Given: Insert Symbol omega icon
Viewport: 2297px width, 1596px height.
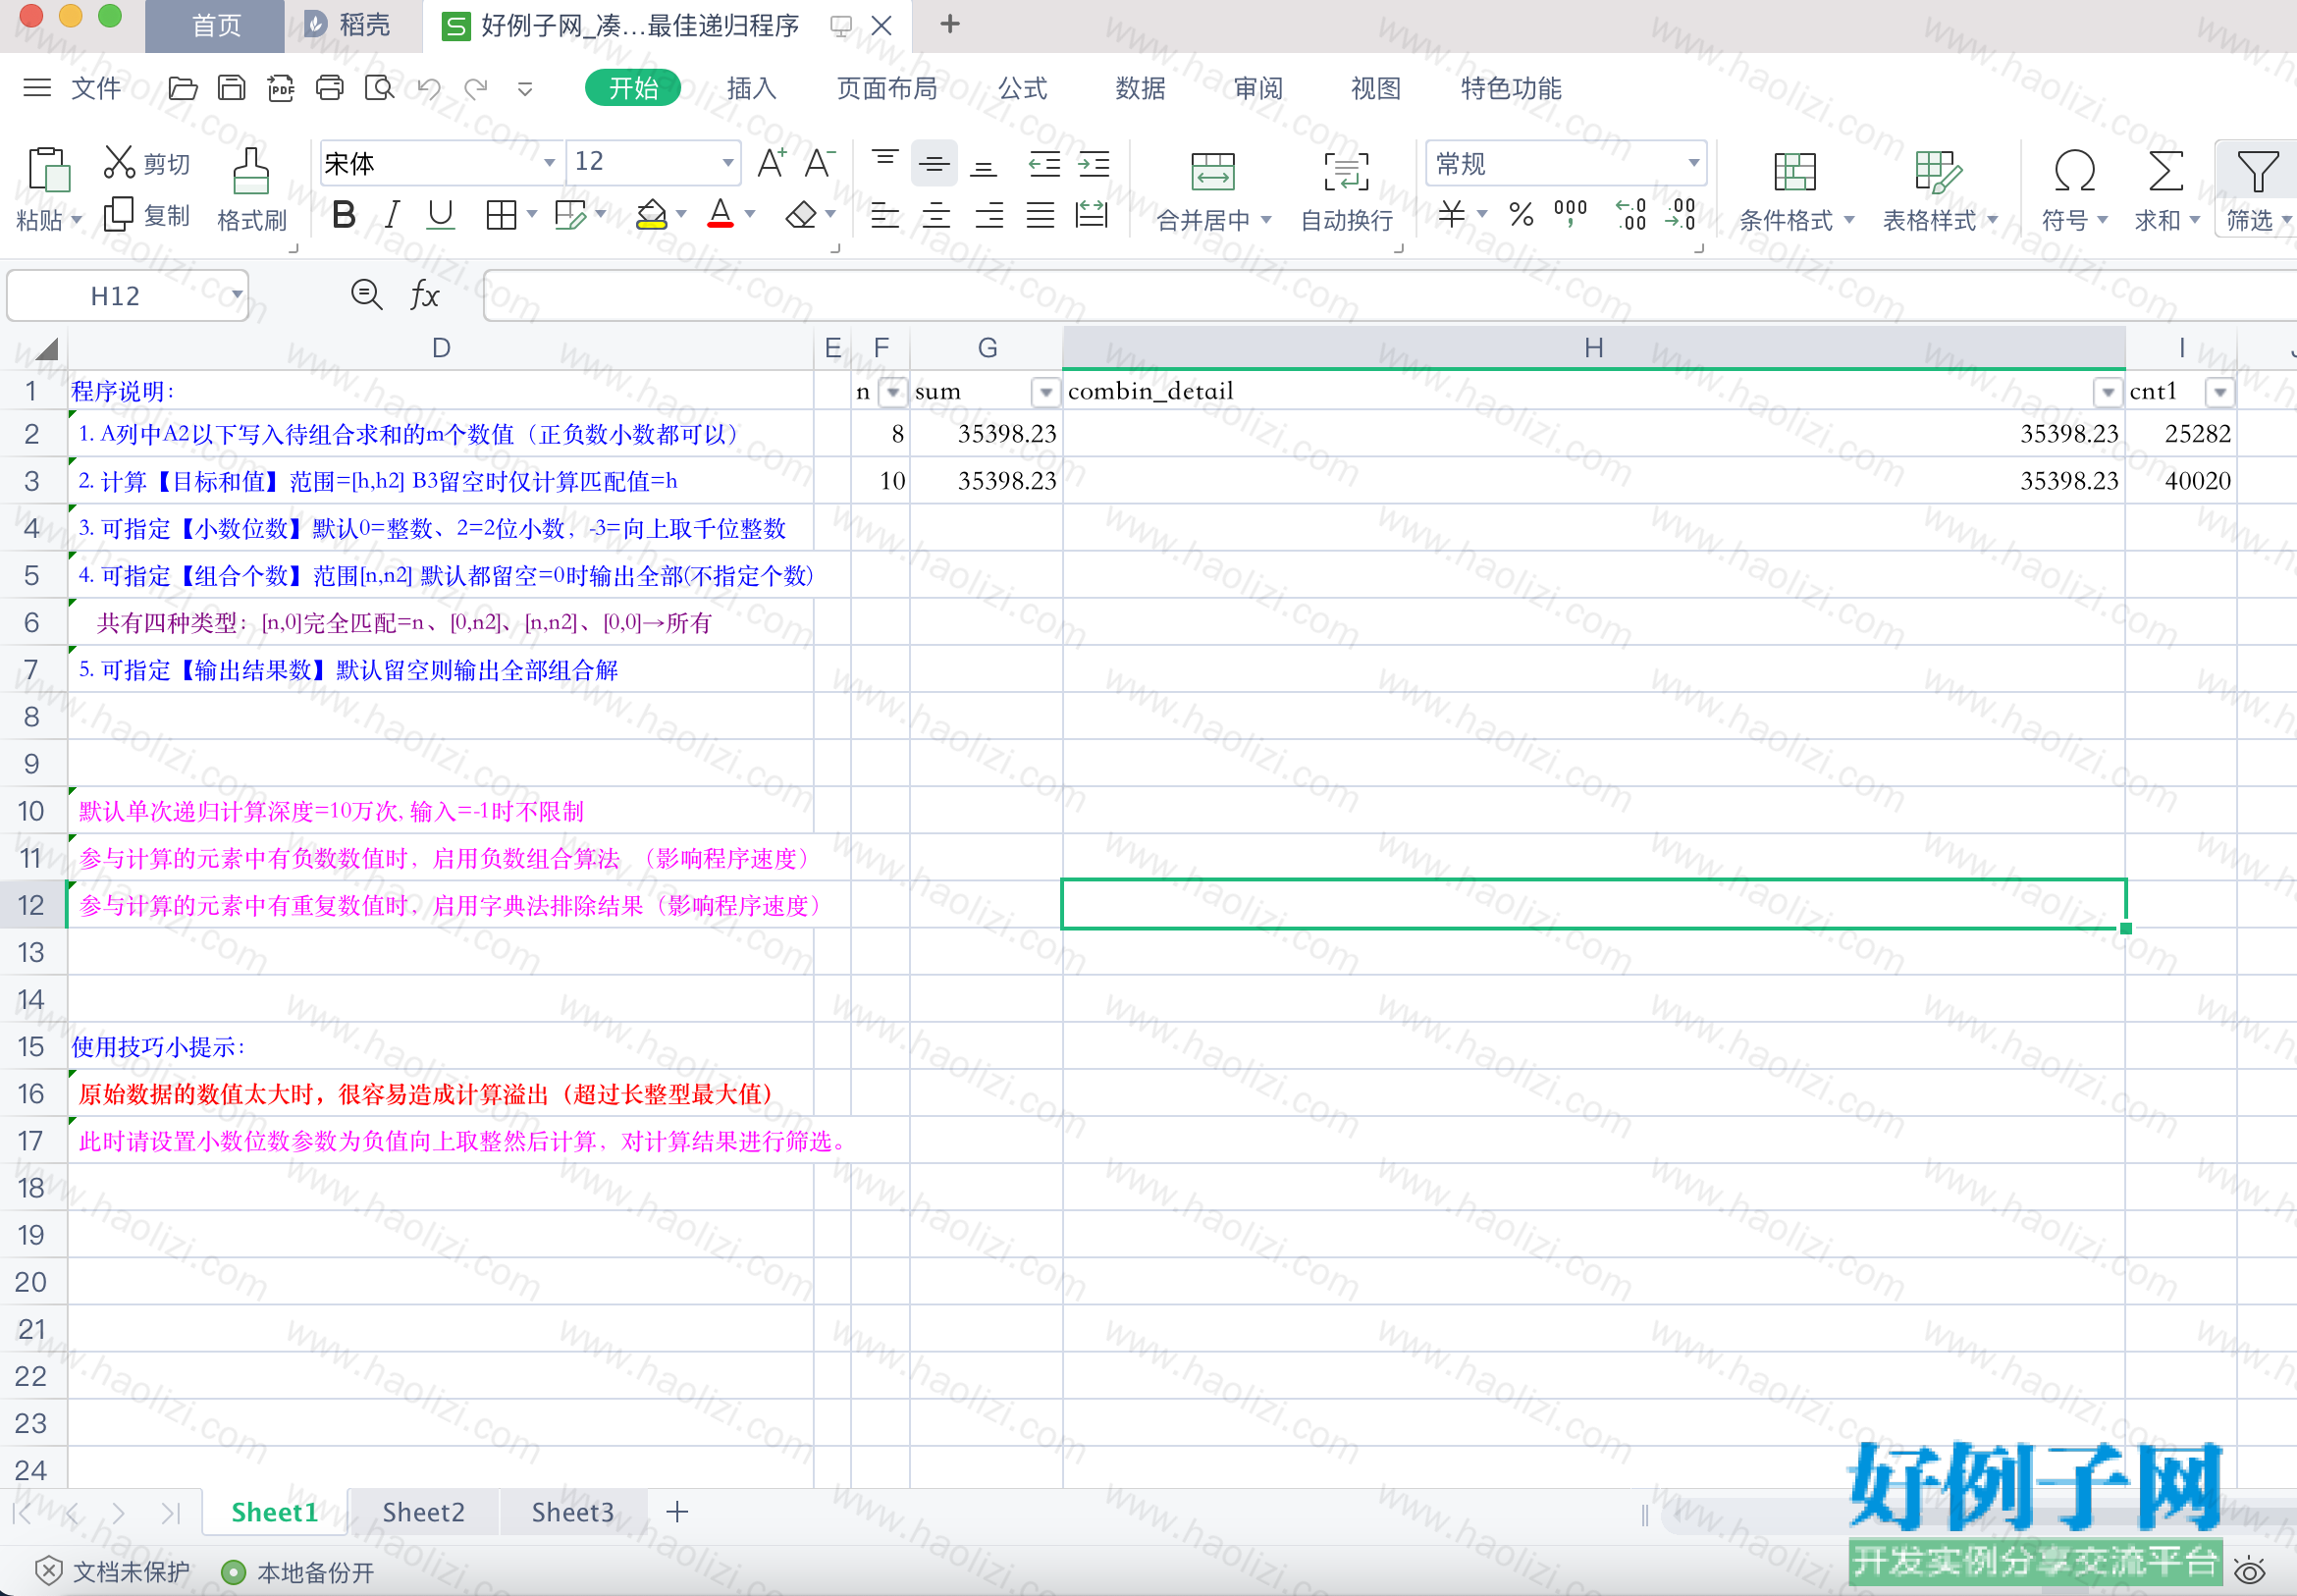Looking at the screenshot, I should (2074, 171).
